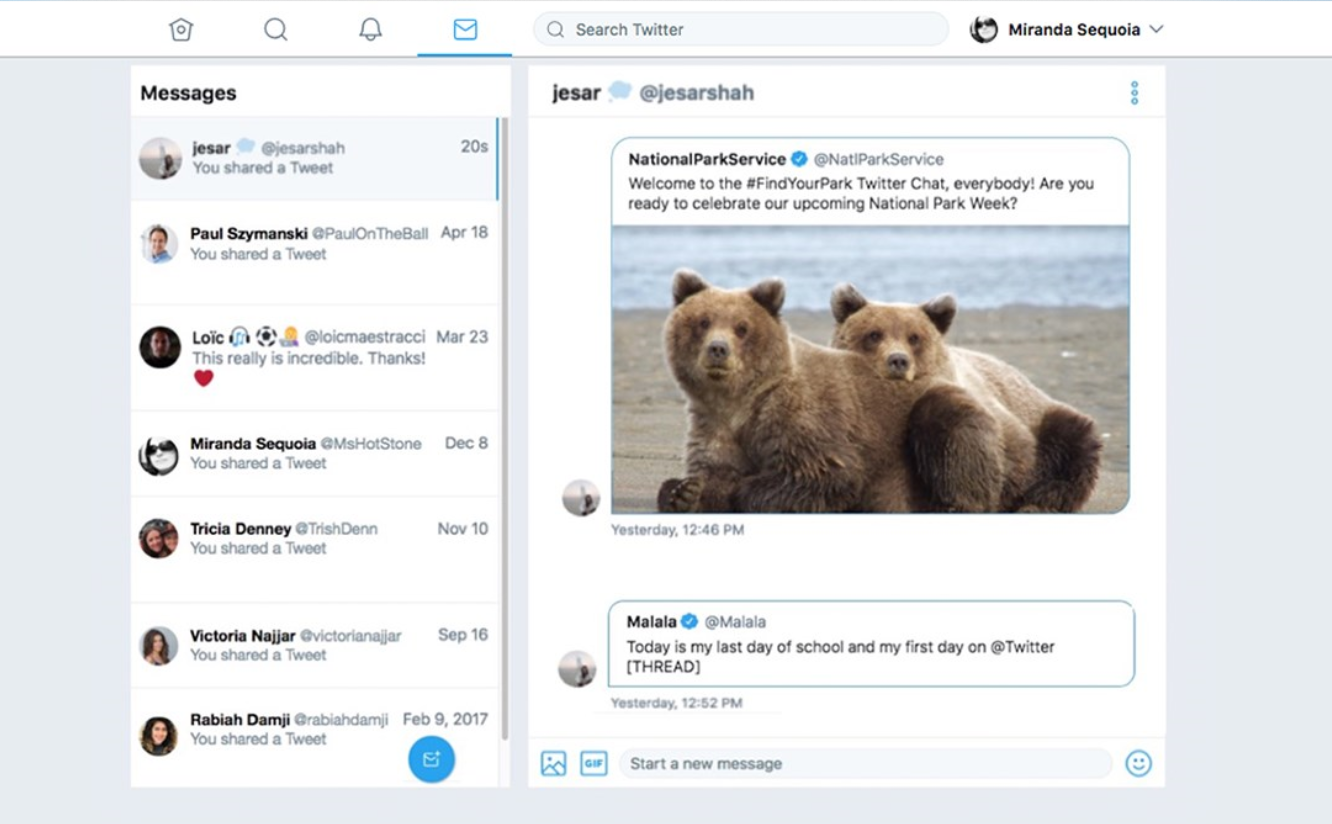Click the @NatlParkService handle
Image resolution: width=1332 pixels, height=824 pixels.
pos(879,159)
